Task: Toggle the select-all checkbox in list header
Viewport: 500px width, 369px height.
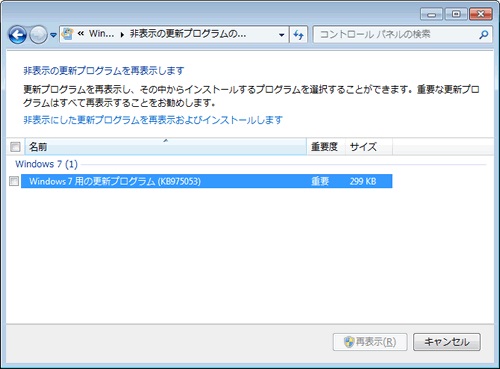Action: [15, 147]
